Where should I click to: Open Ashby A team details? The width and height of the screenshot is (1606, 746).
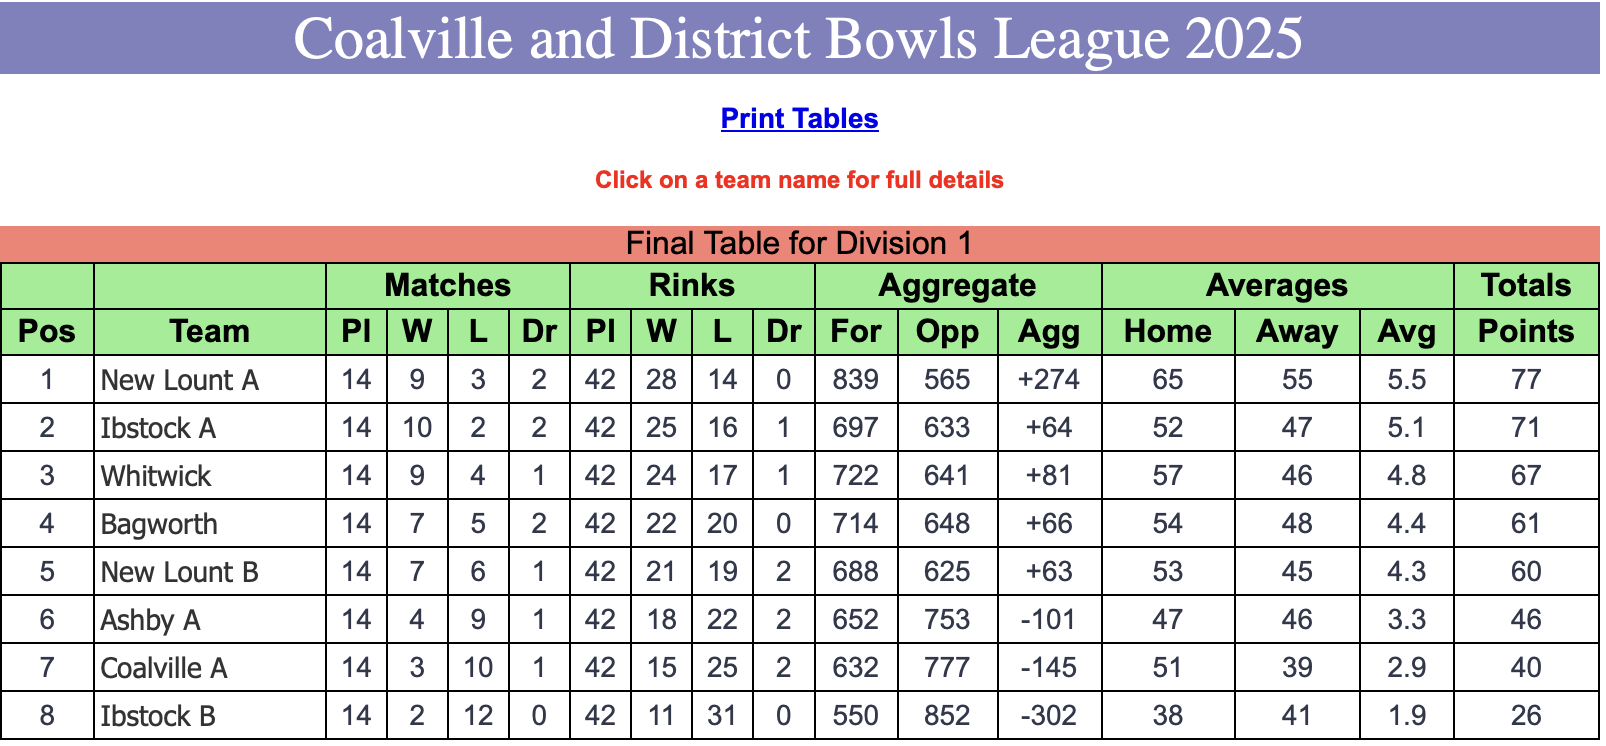pos(151,620)
